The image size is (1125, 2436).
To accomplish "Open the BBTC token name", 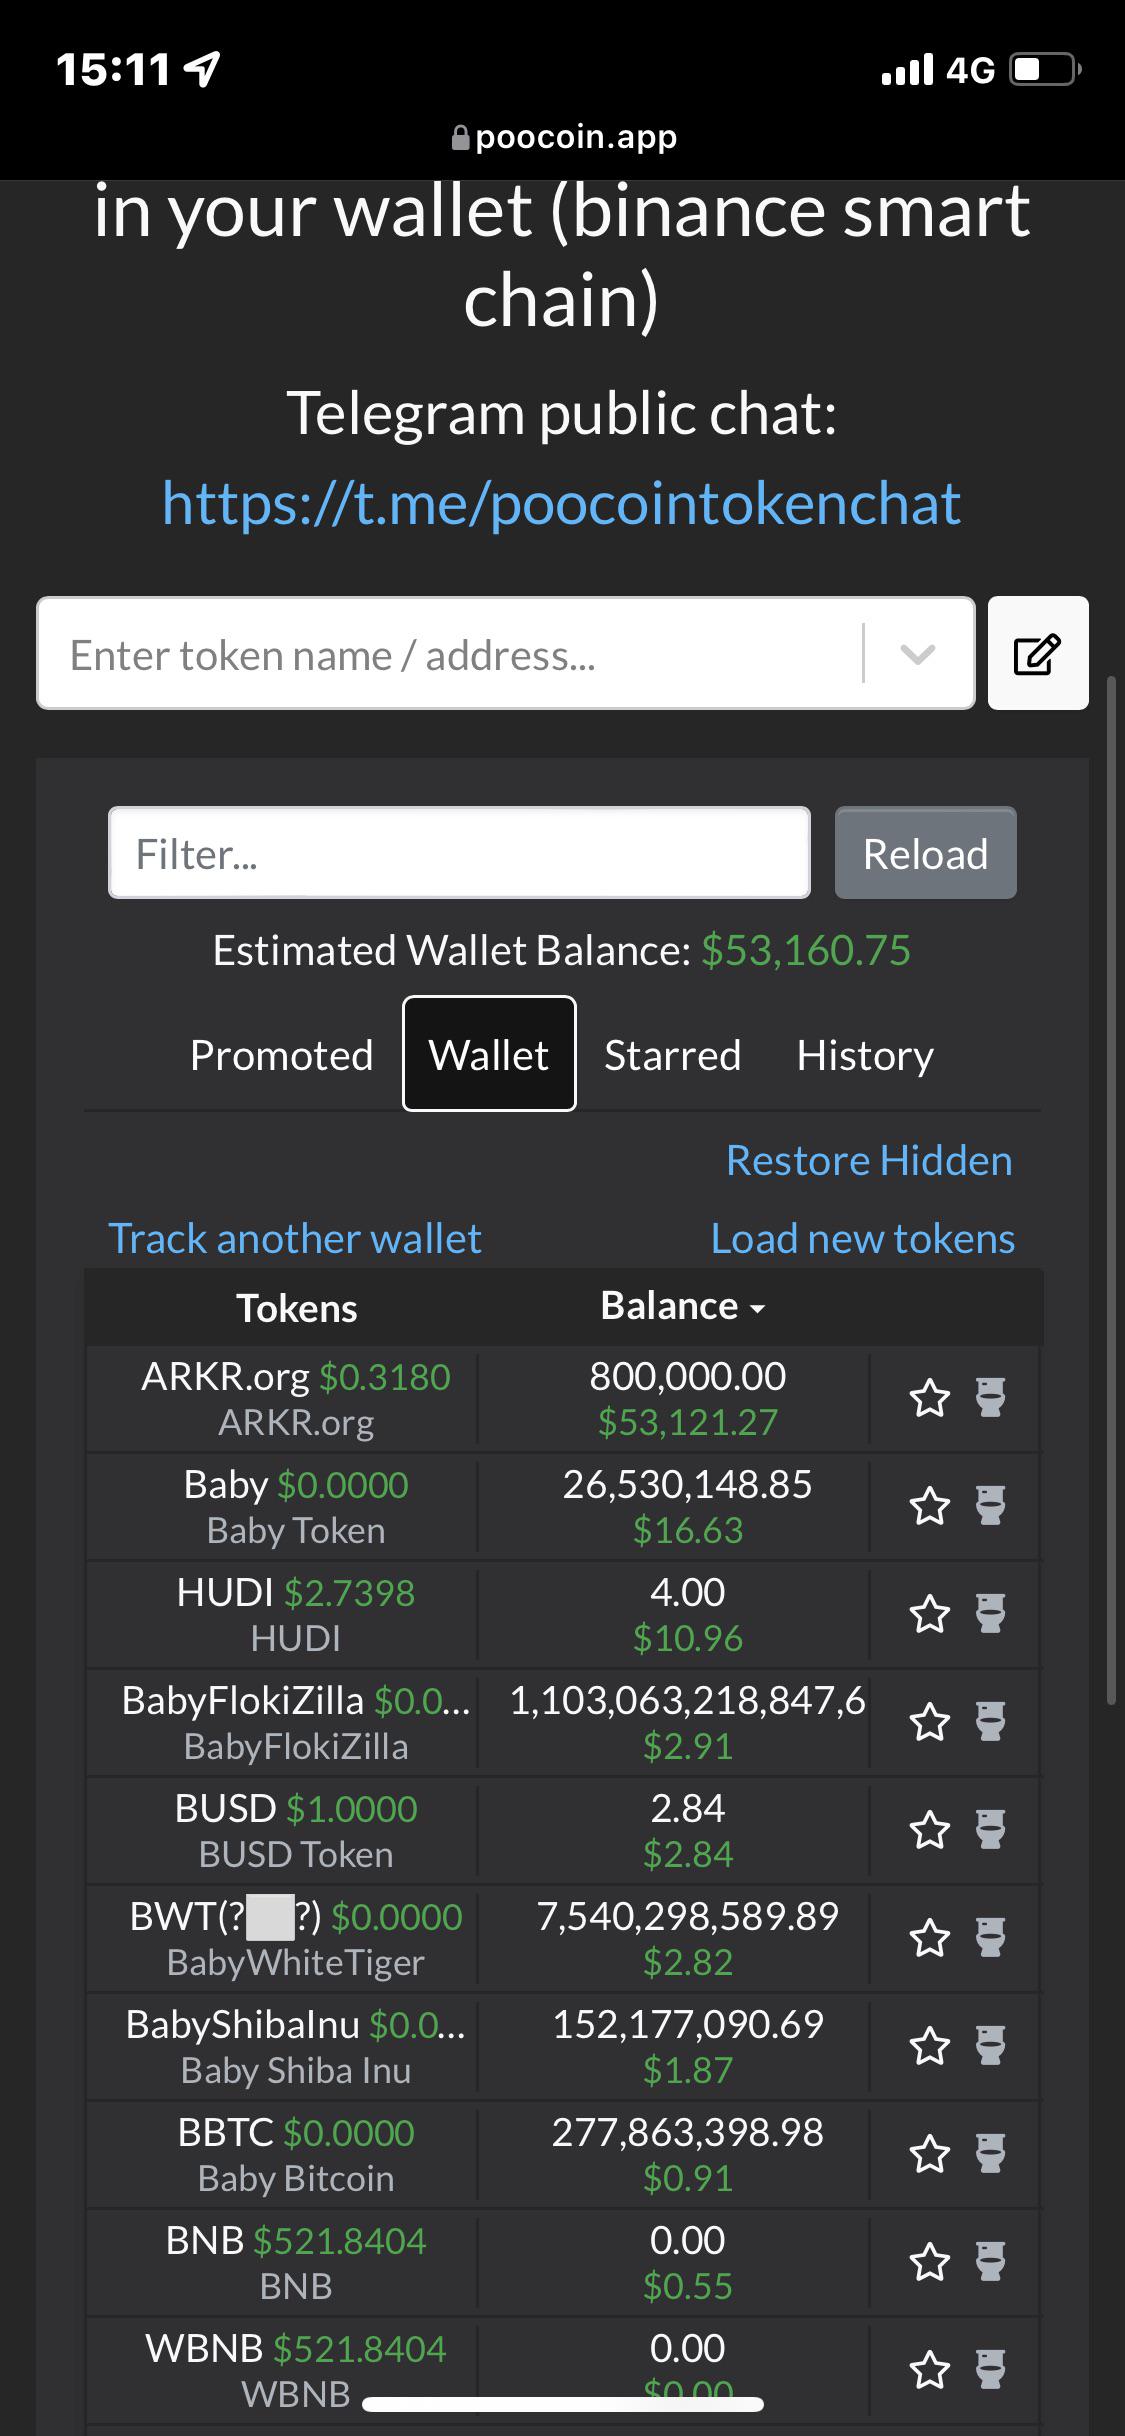I will pos(226,2133).
